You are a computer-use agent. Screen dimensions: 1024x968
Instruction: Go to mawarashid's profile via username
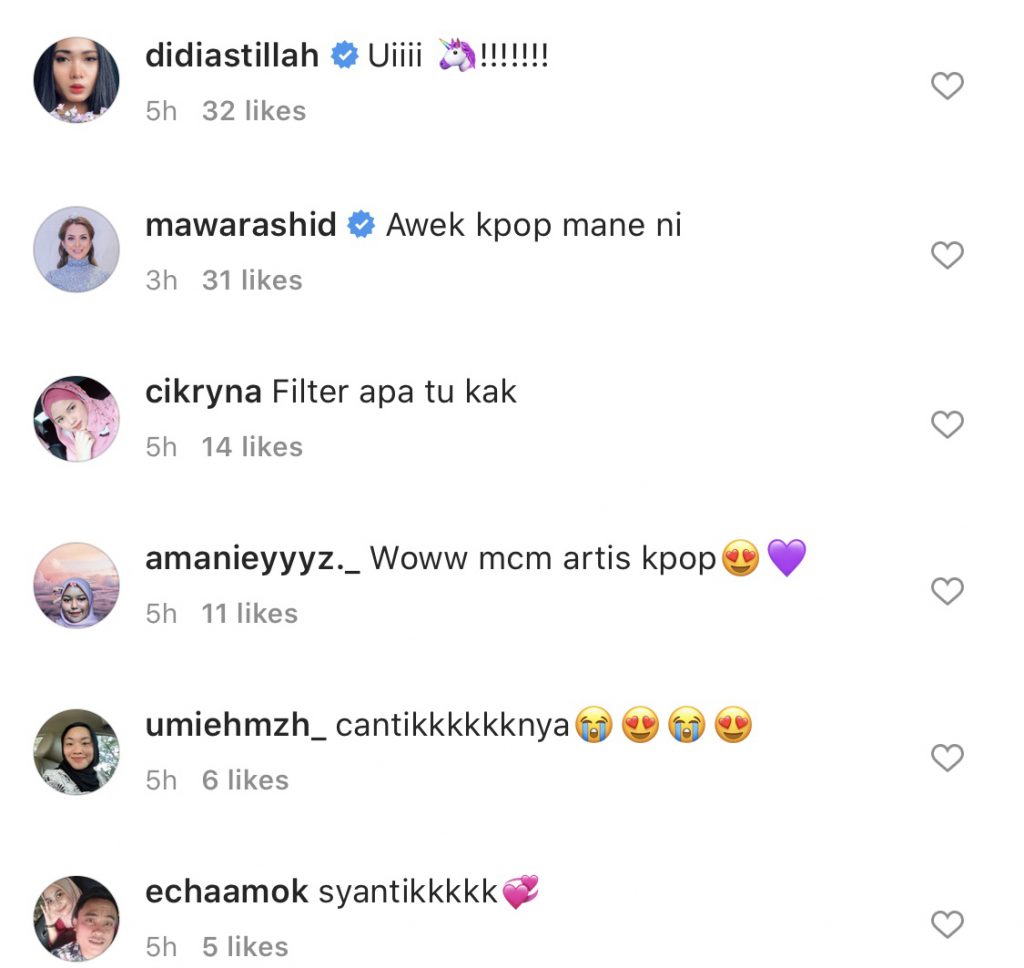[240, 225]
